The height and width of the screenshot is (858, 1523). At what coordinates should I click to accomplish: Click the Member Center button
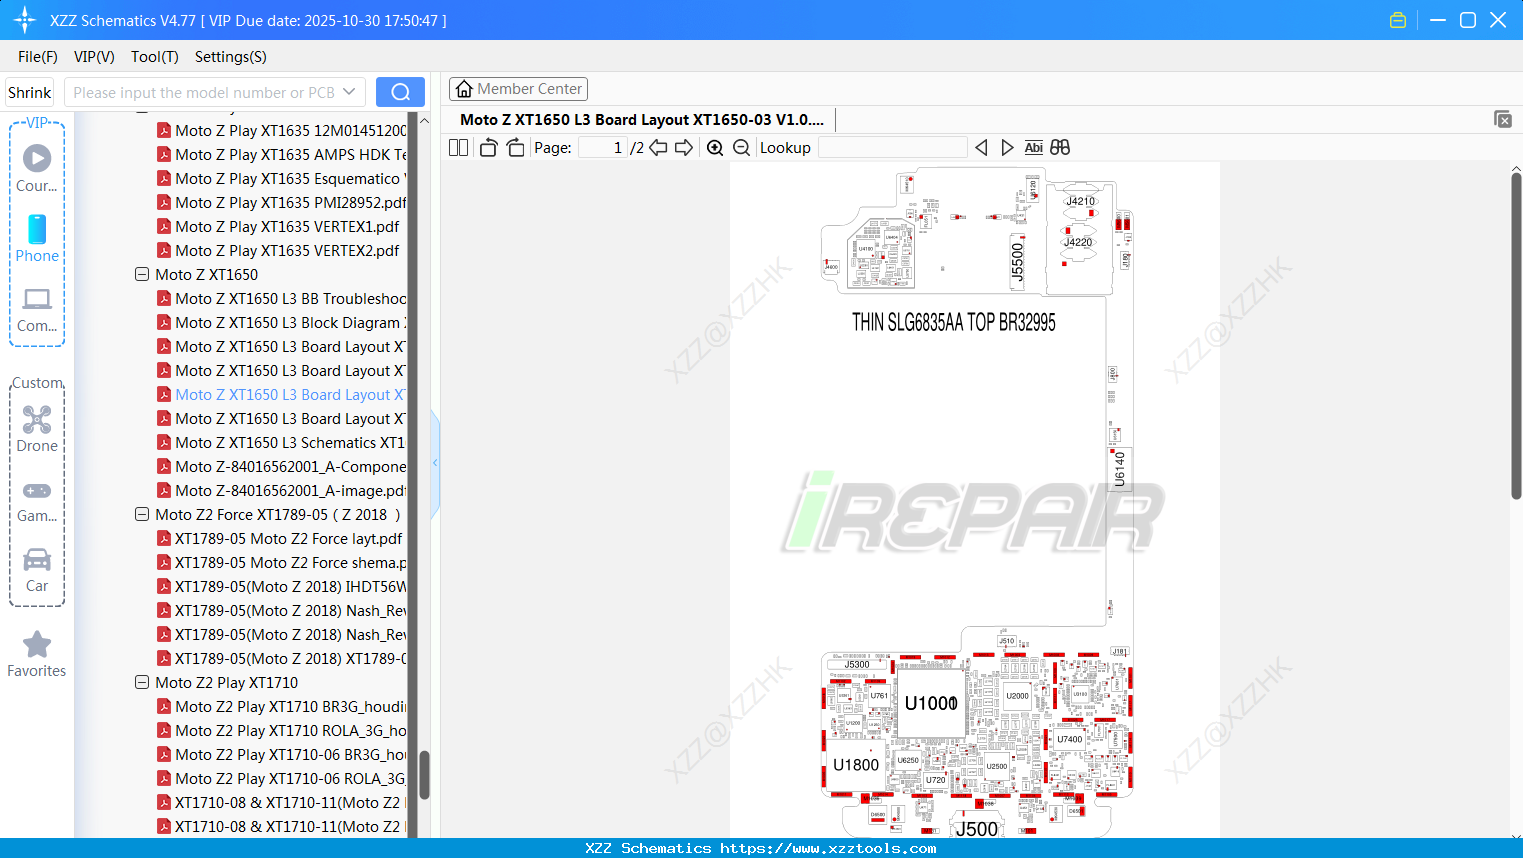tap(518, 88)
